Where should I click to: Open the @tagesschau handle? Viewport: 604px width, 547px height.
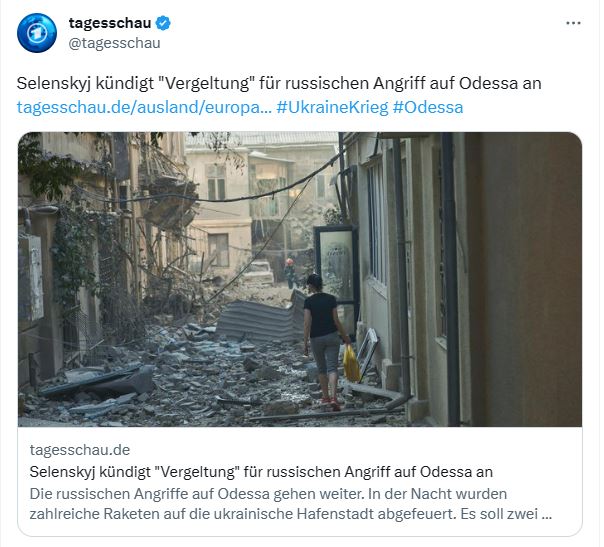click(114, 43)
